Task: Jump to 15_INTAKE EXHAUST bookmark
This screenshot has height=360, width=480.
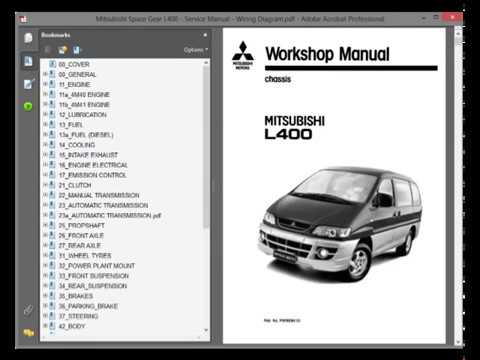Action: [x=88, y=155]
